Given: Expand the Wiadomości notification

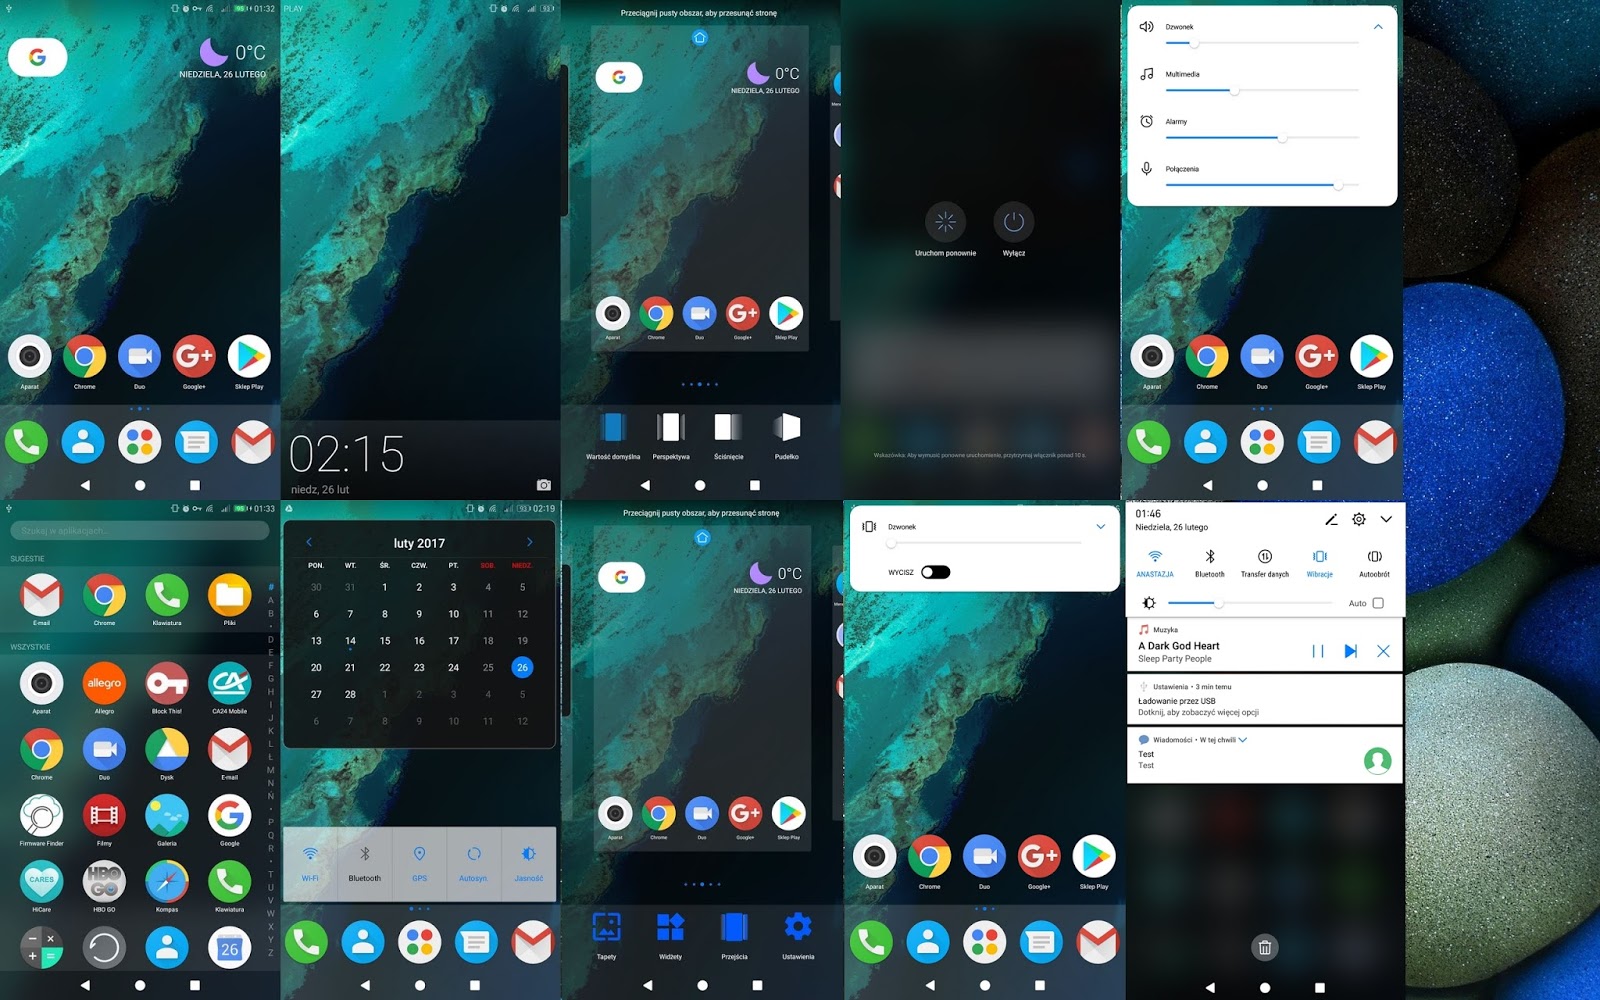Looking at the screenshot, I should [x=1243, y=740].
